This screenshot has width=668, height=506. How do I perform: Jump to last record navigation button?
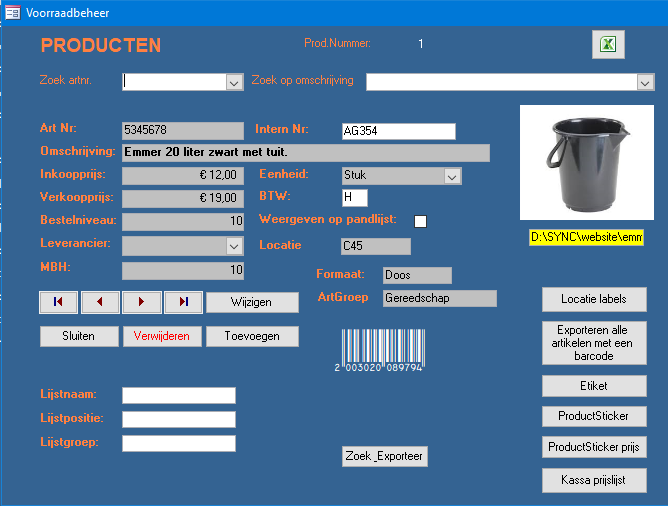[183, 302]
